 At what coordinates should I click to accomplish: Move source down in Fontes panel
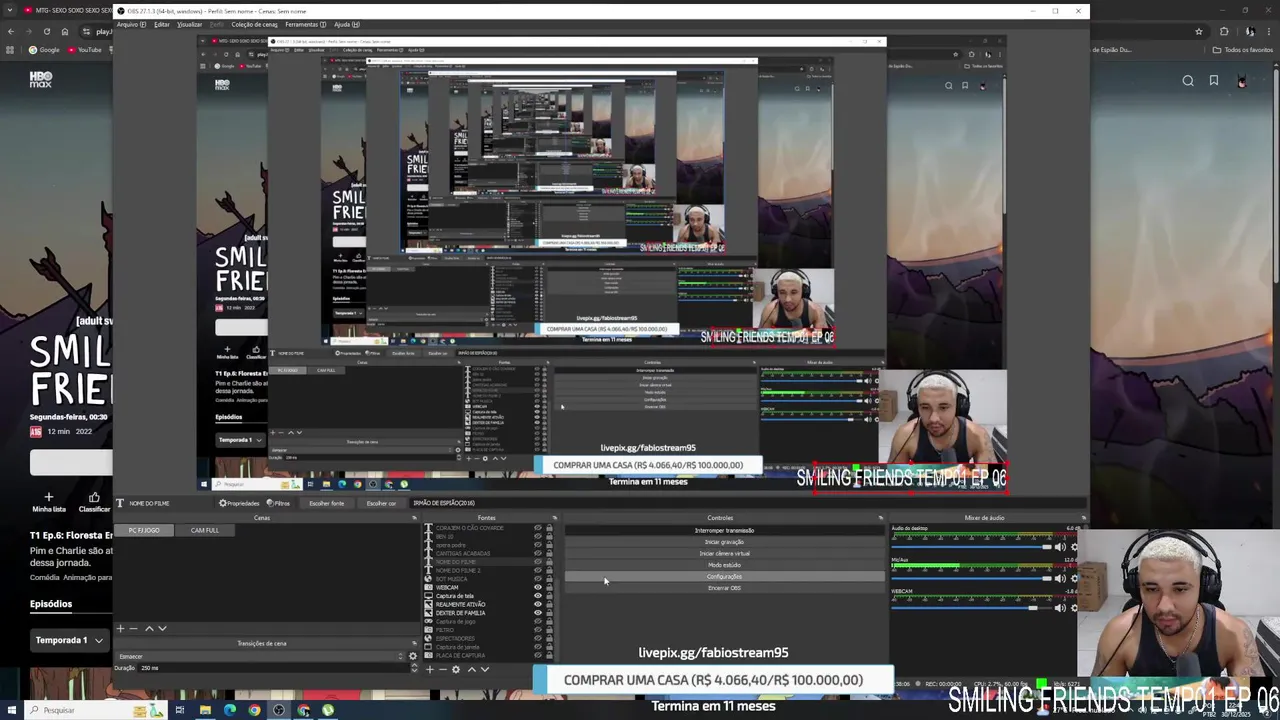tap(485, 669)
